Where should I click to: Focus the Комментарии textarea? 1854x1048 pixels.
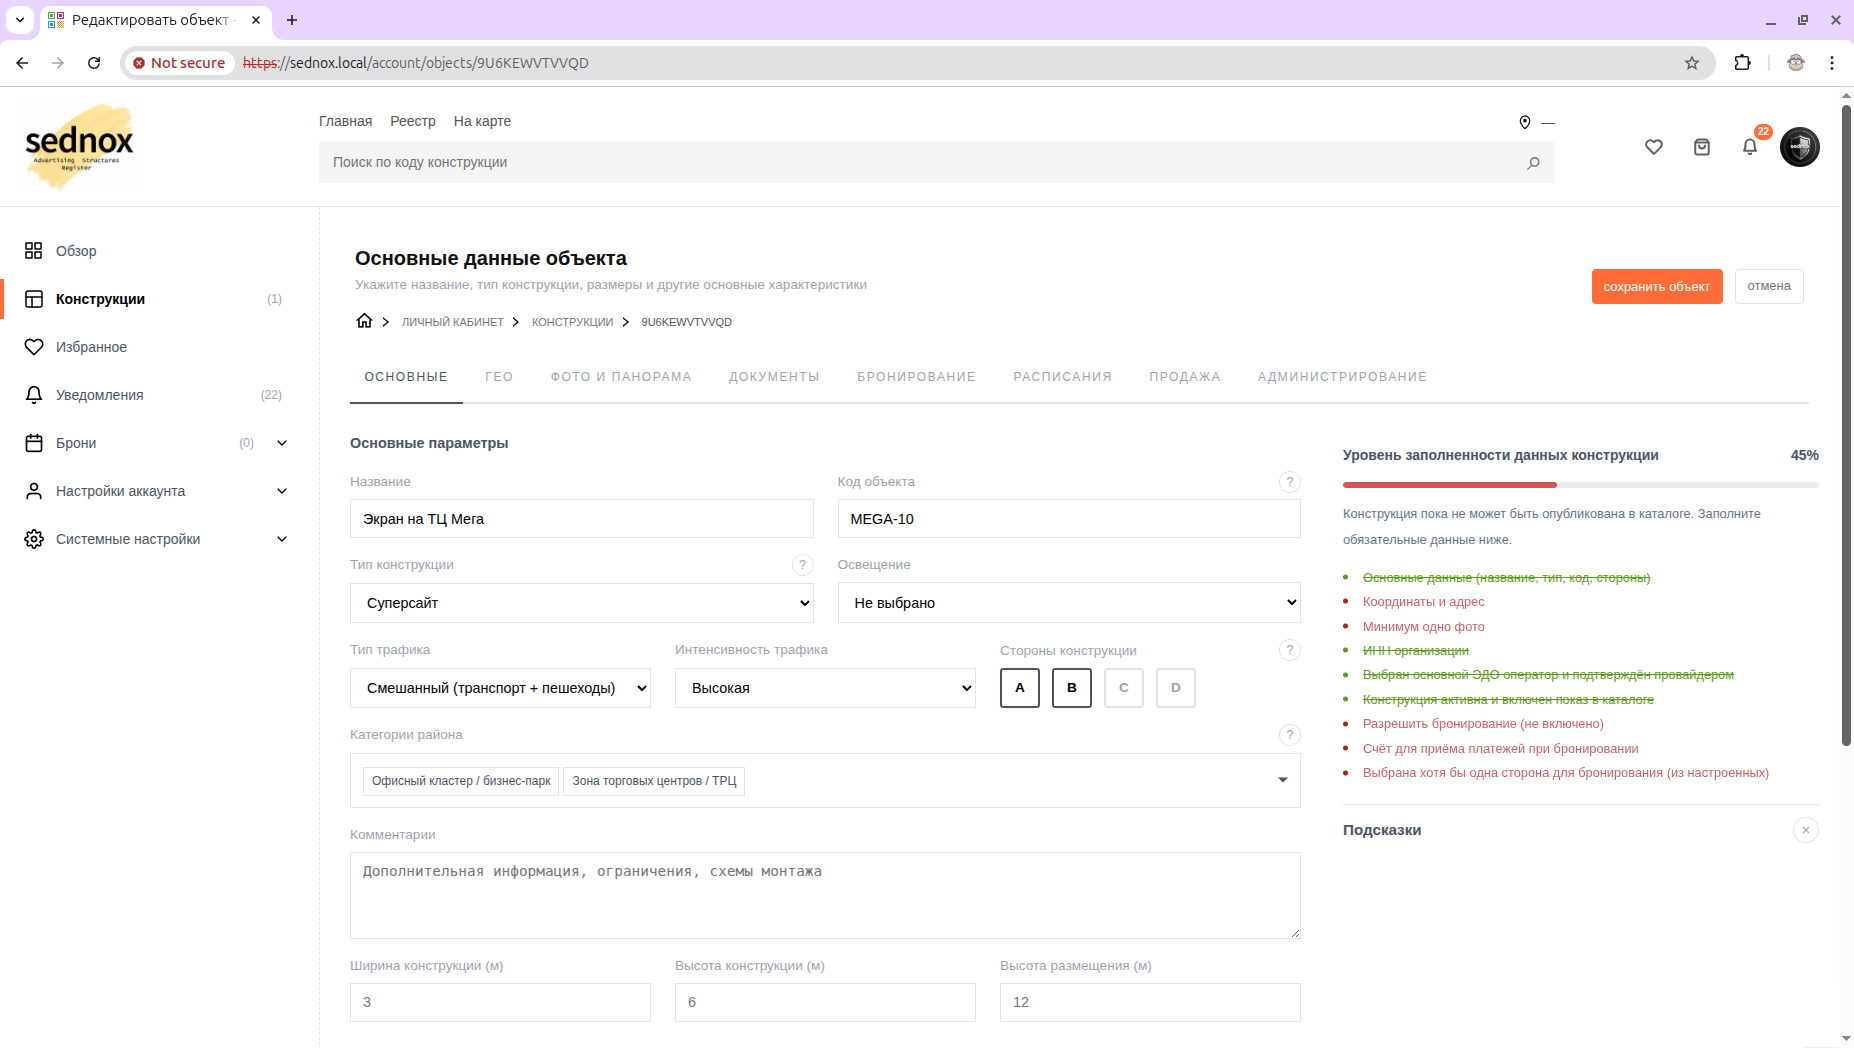click(x=825, y=895)
